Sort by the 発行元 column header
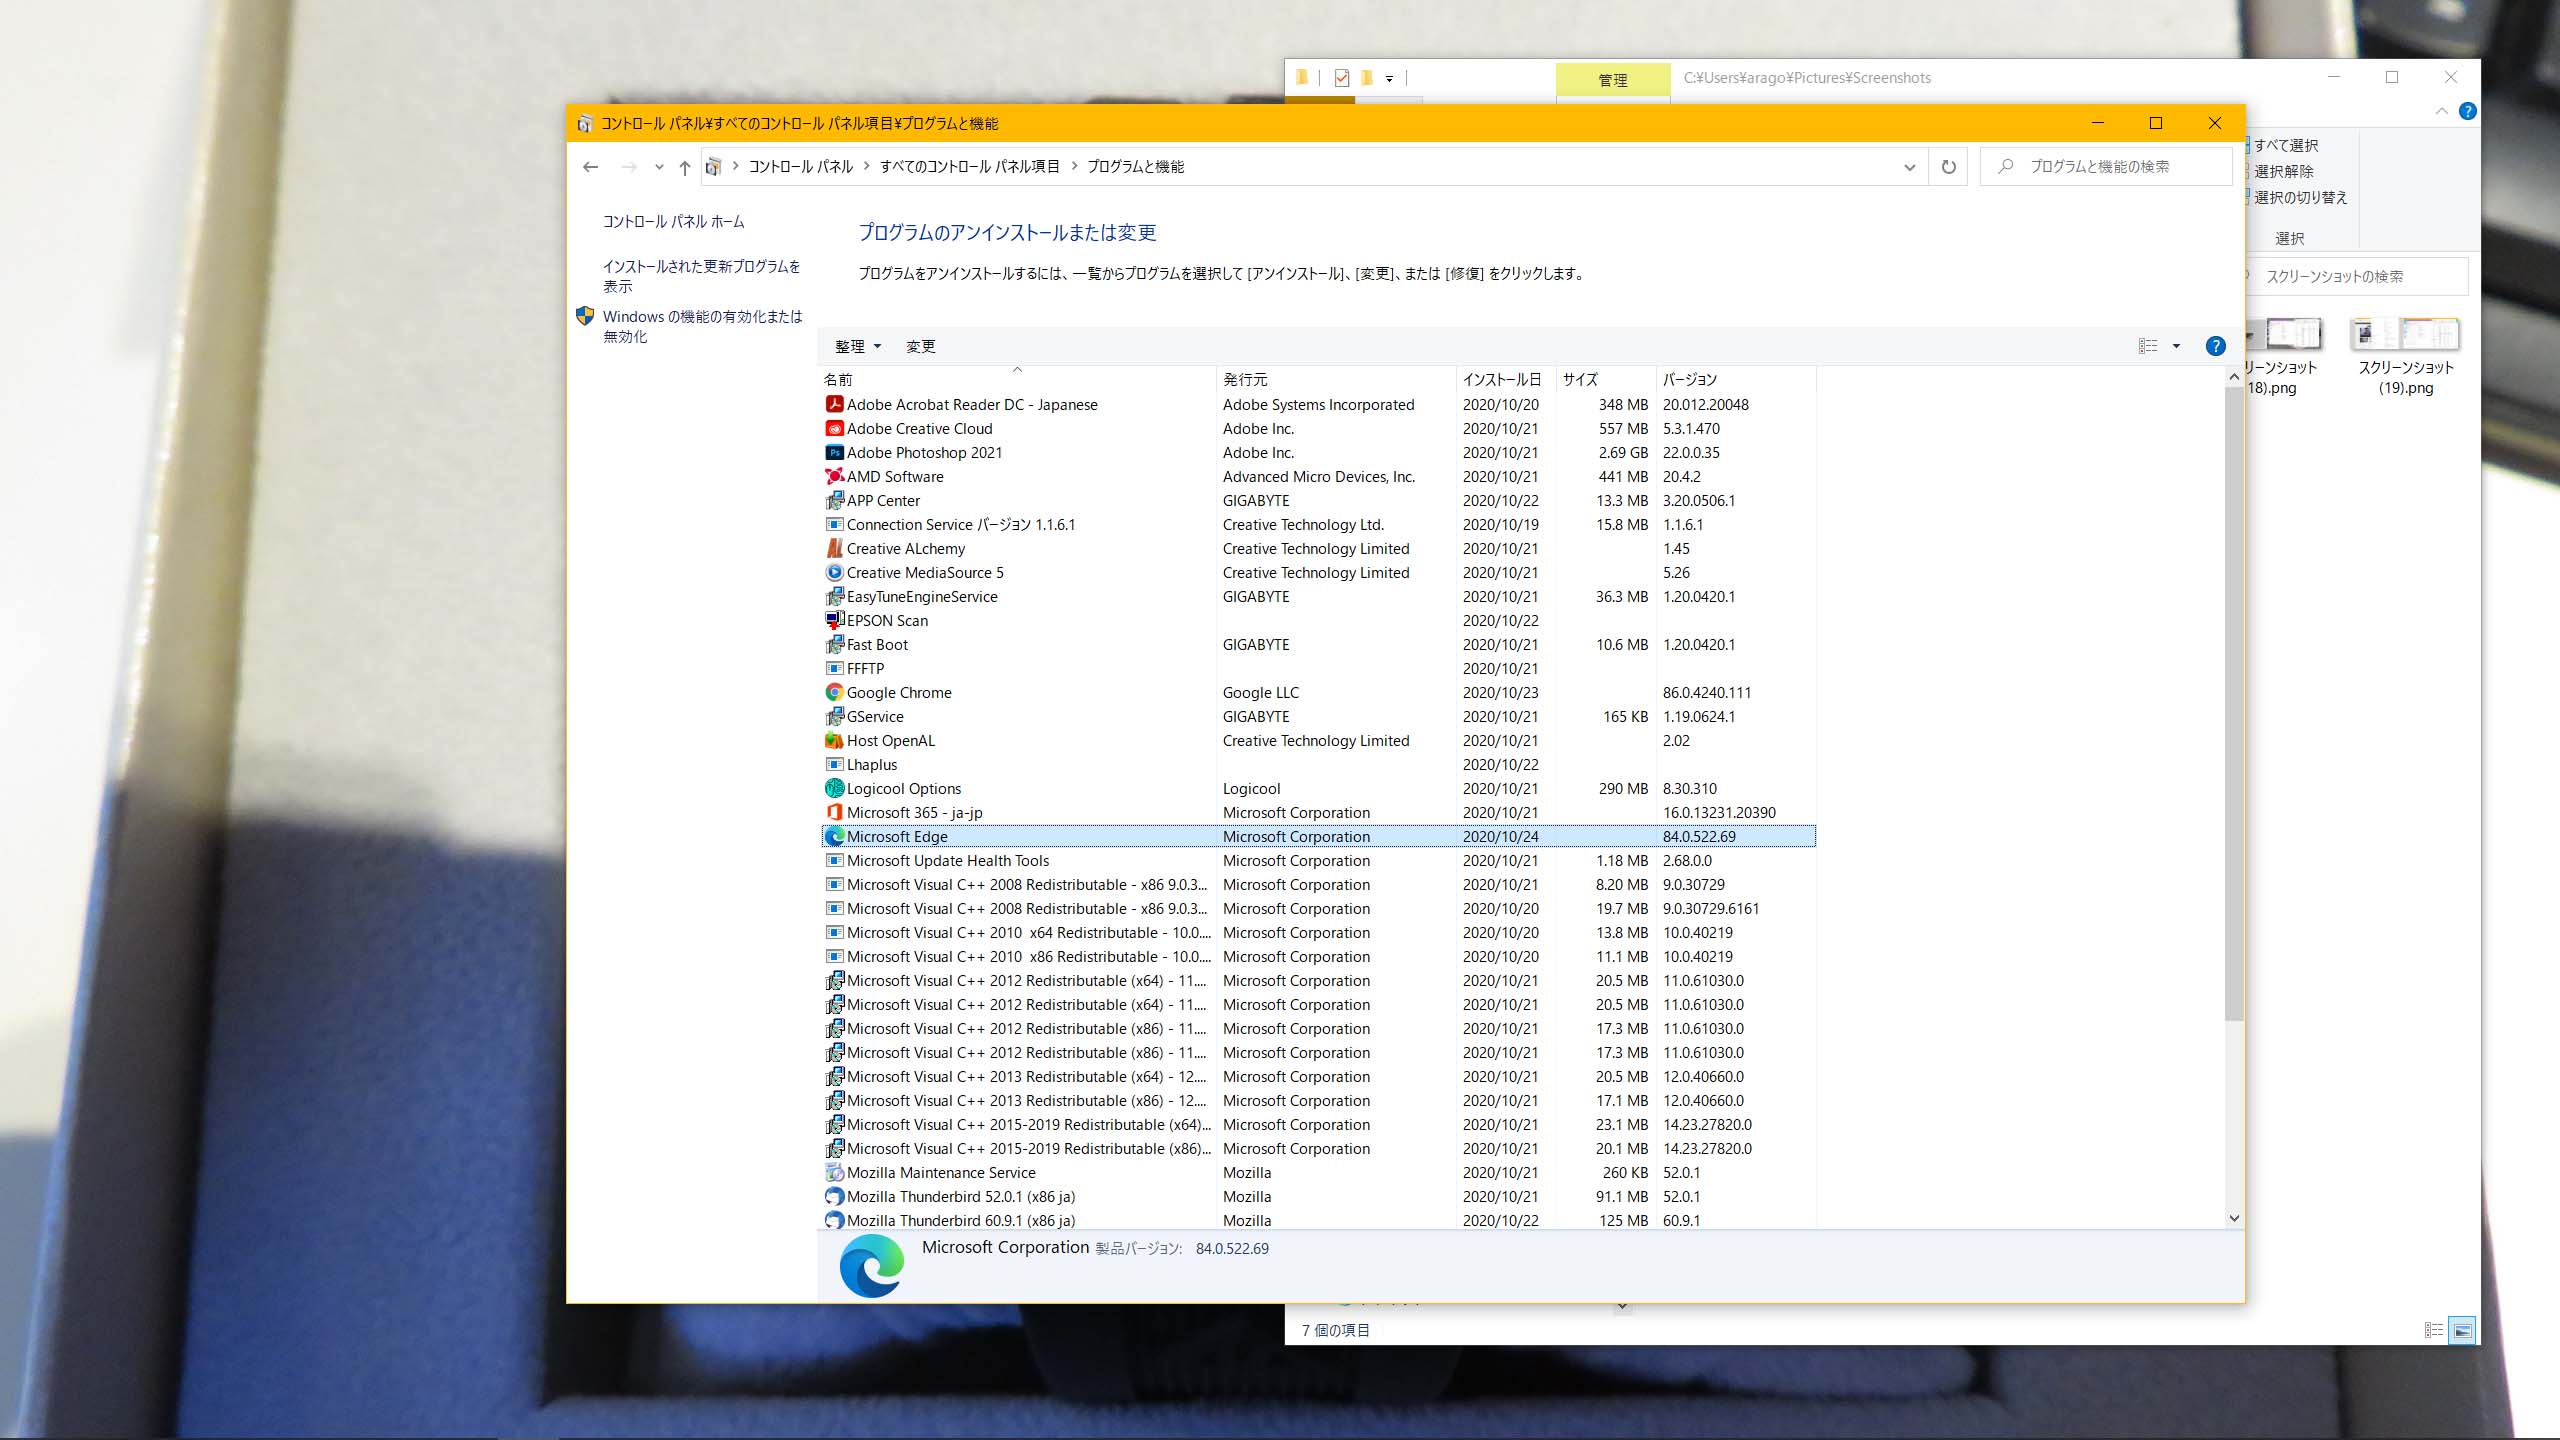 pos(1336,379)
